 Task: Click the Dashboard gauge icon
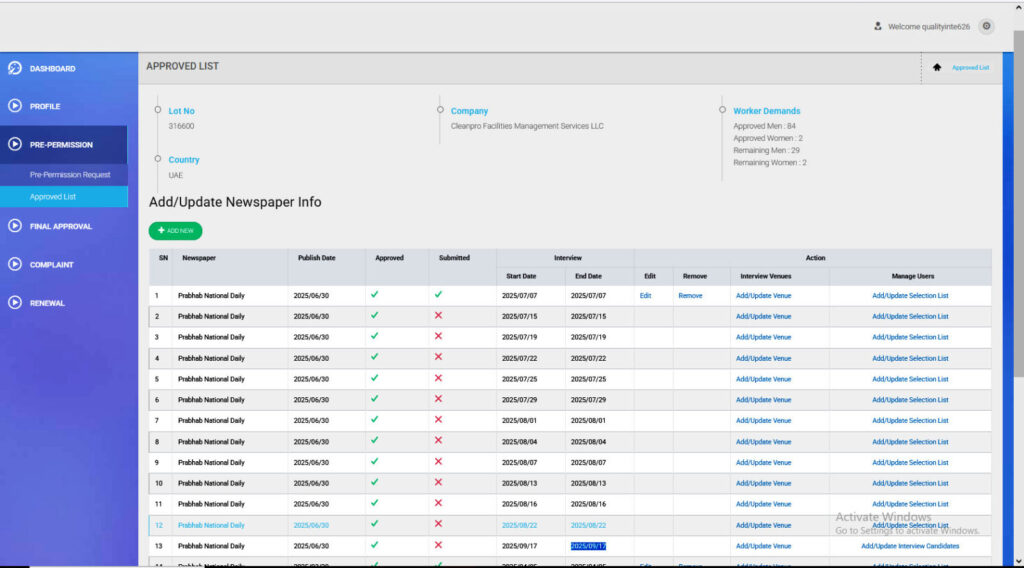pos(15,69)
